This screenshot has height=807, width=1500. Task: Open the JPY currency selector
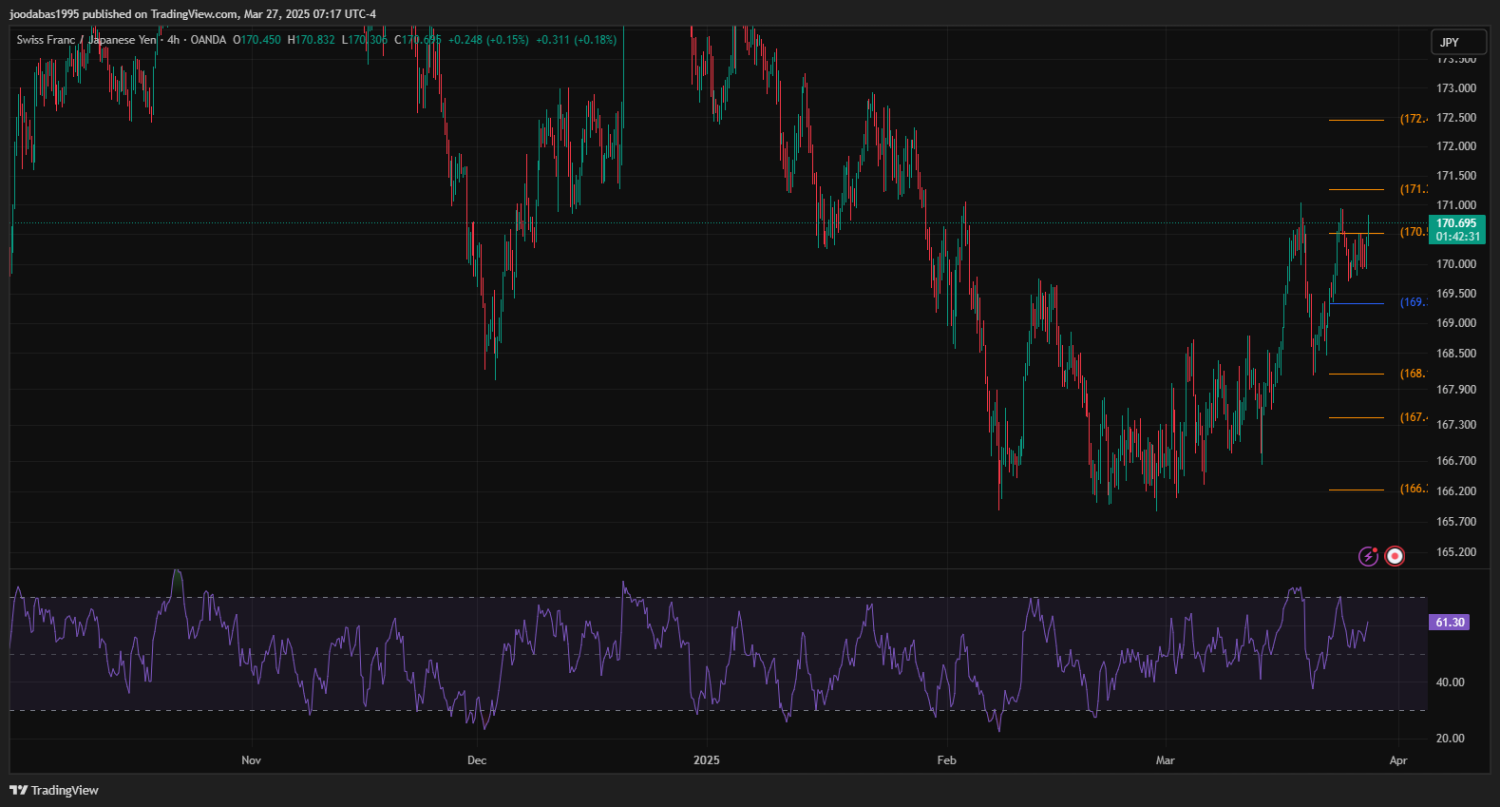1449,42
